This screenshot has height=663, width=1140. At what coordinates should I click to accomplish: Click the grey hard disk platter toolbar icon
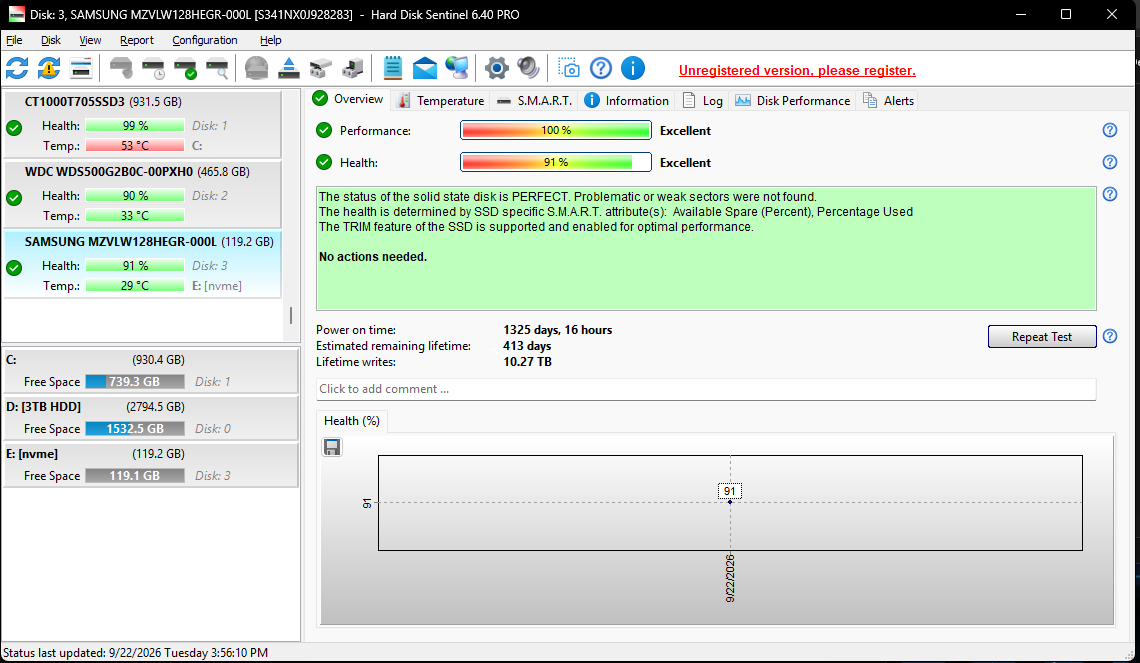(257, 68)
